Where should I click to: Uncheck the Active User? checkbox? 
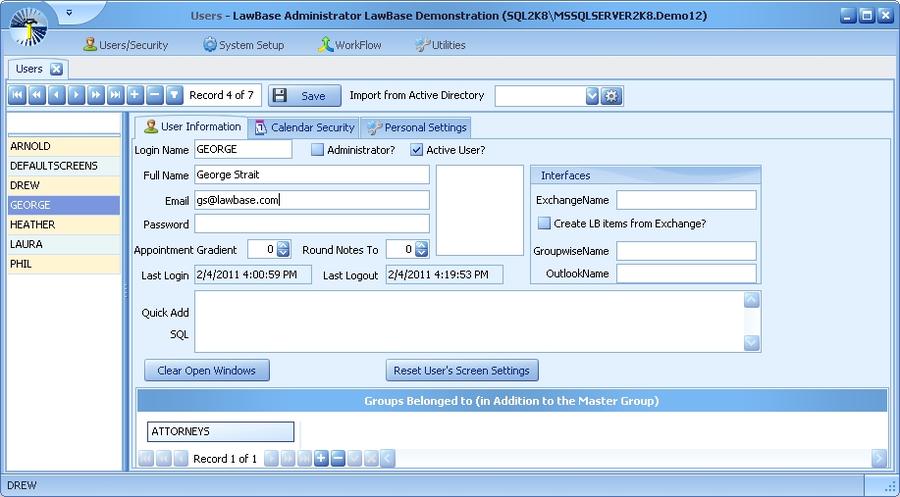click(x=417, y=150)
